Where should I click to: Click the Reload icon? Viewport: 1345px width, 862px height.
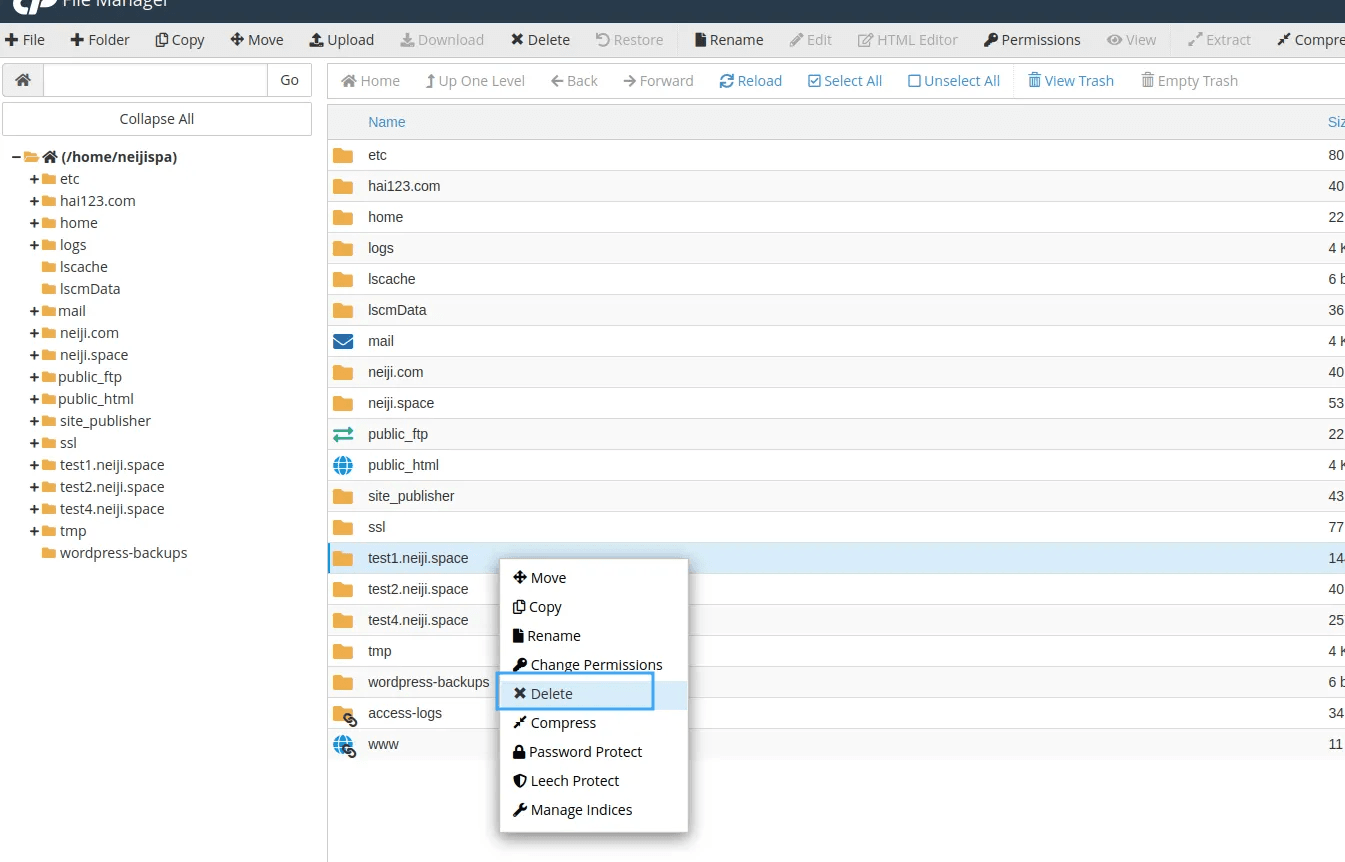pyautogui.click(x=750, y=80)
